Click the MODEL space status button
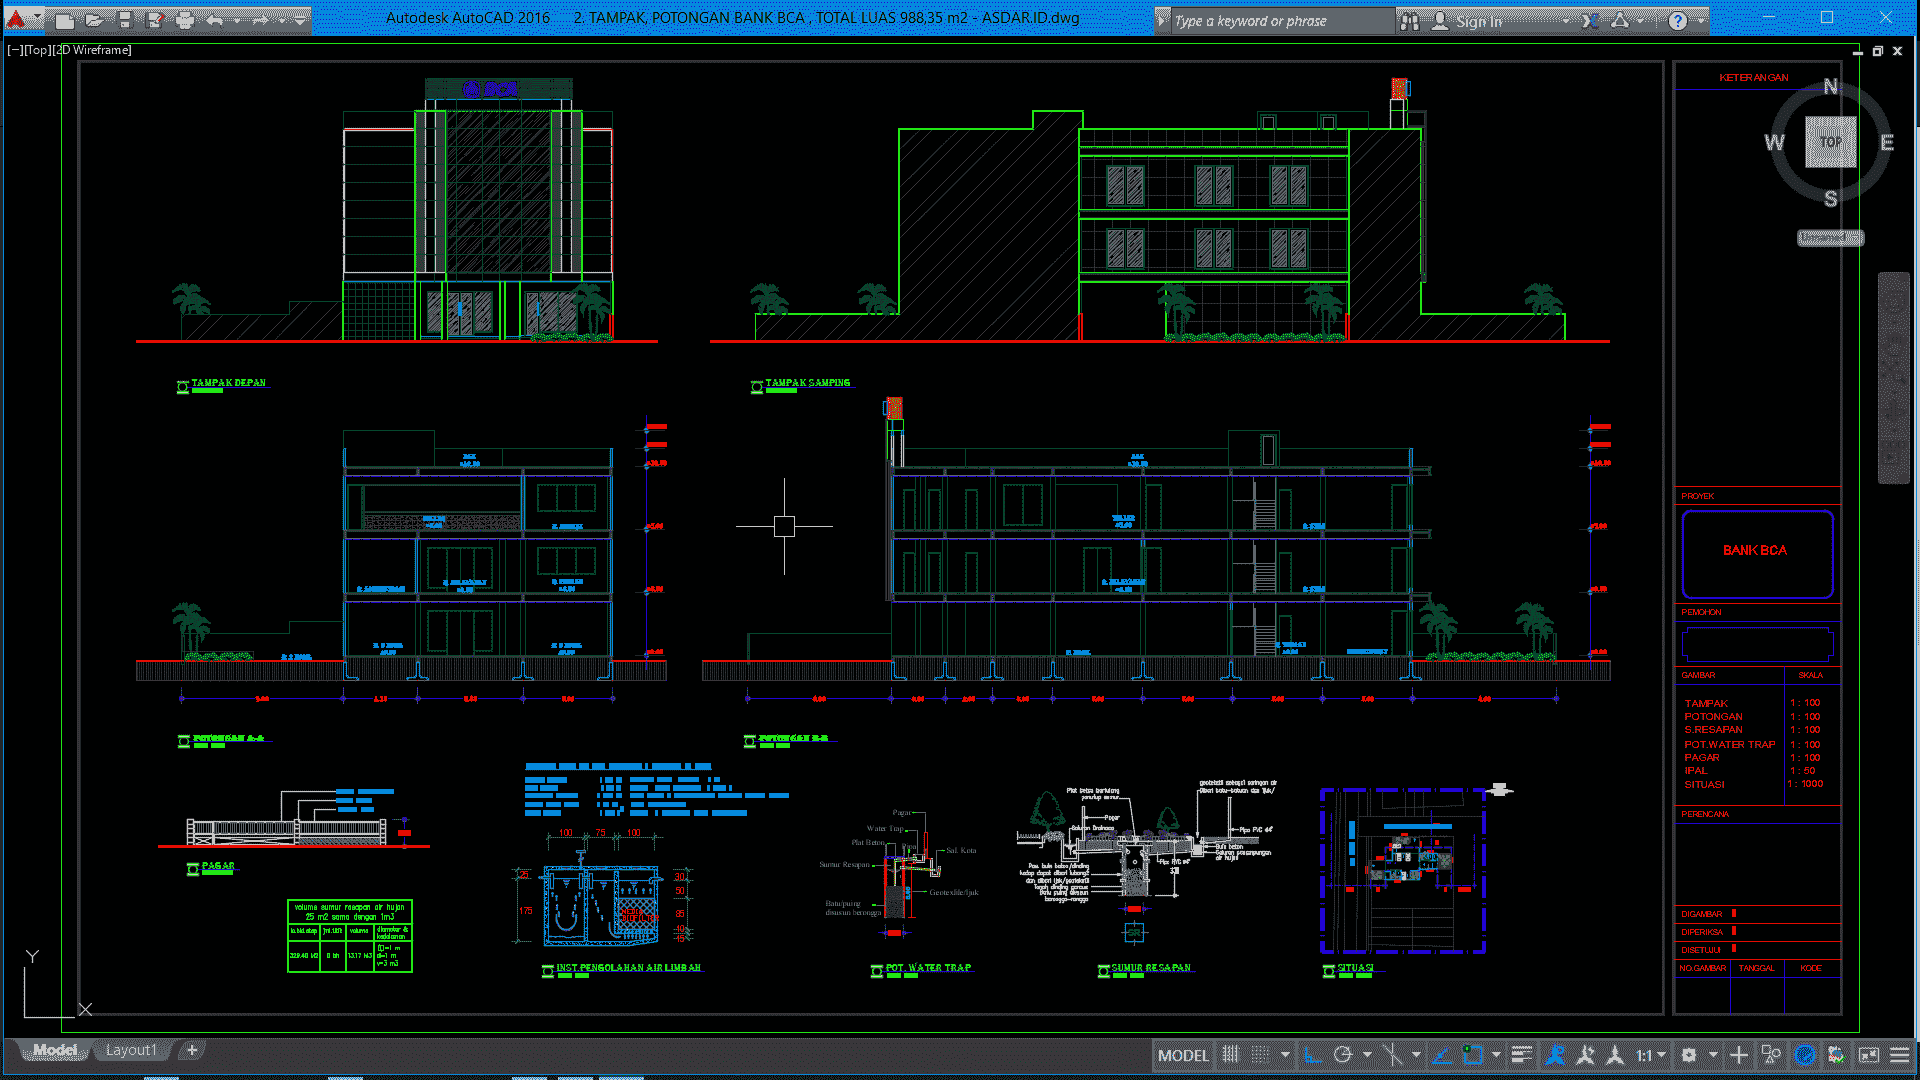 (1183, 1055)
